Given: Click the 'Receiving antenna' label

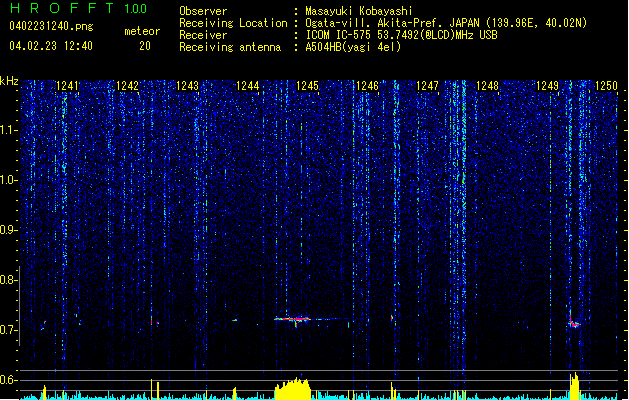Looking at the screenshot, I should pyautogui.click(x=230, y=47).
